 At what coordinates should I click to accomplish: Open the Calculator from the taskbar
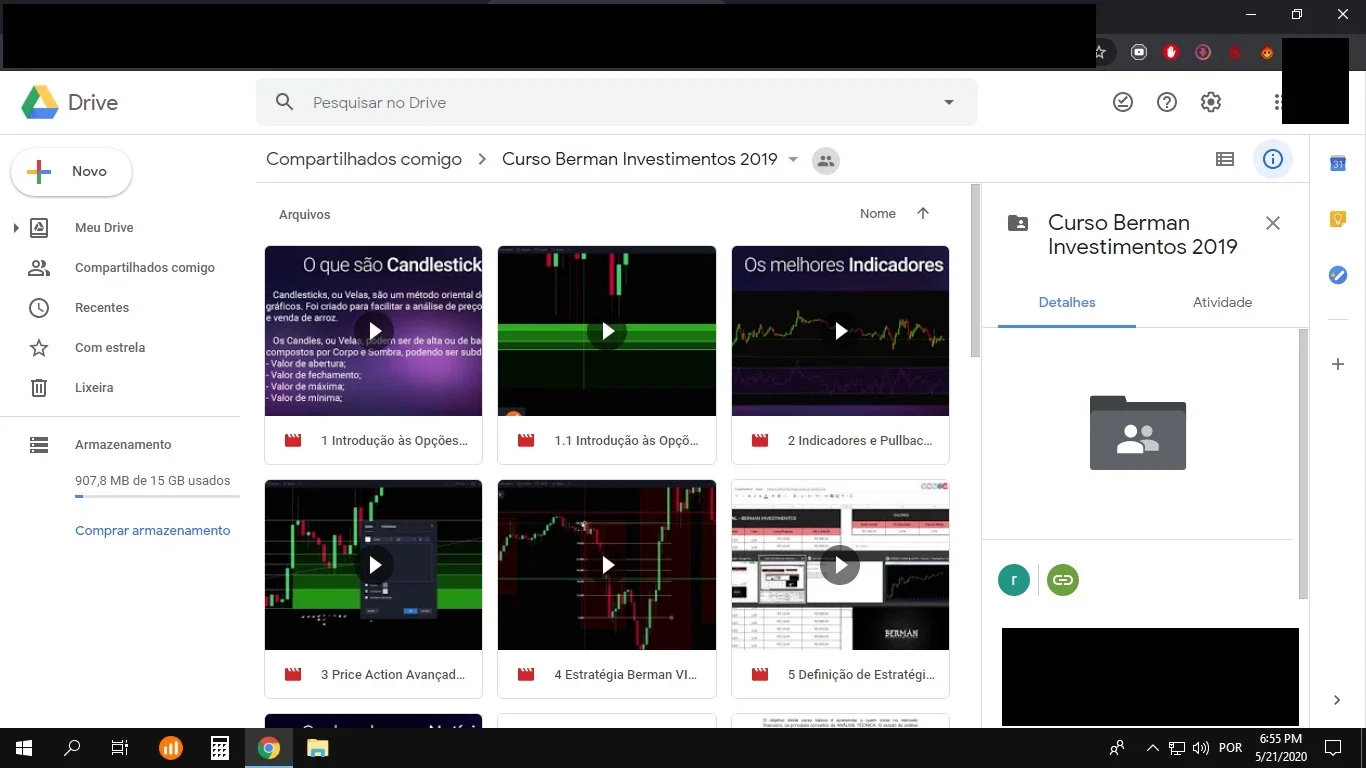[220, 748]
